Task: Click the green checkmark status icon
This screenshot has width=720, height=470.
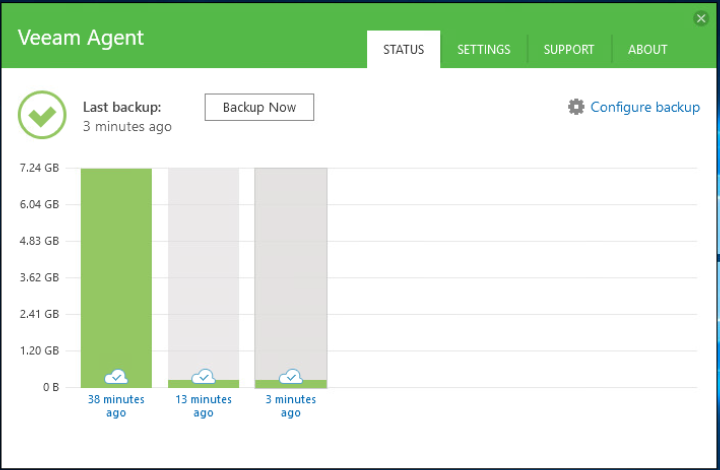Action: coord(42,115)
